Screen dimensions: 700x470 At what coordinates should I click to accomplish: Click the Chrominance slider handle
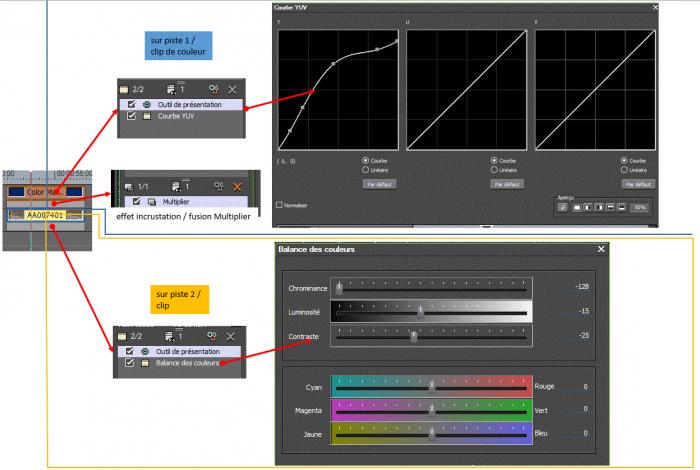click(339, 288)
